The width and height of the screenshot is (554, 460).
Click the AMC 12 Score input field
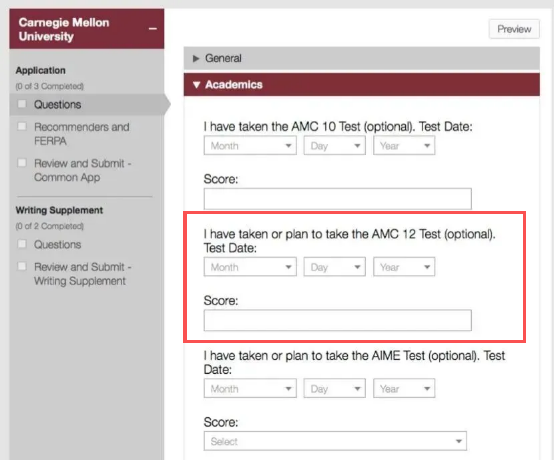pos(337,320)
